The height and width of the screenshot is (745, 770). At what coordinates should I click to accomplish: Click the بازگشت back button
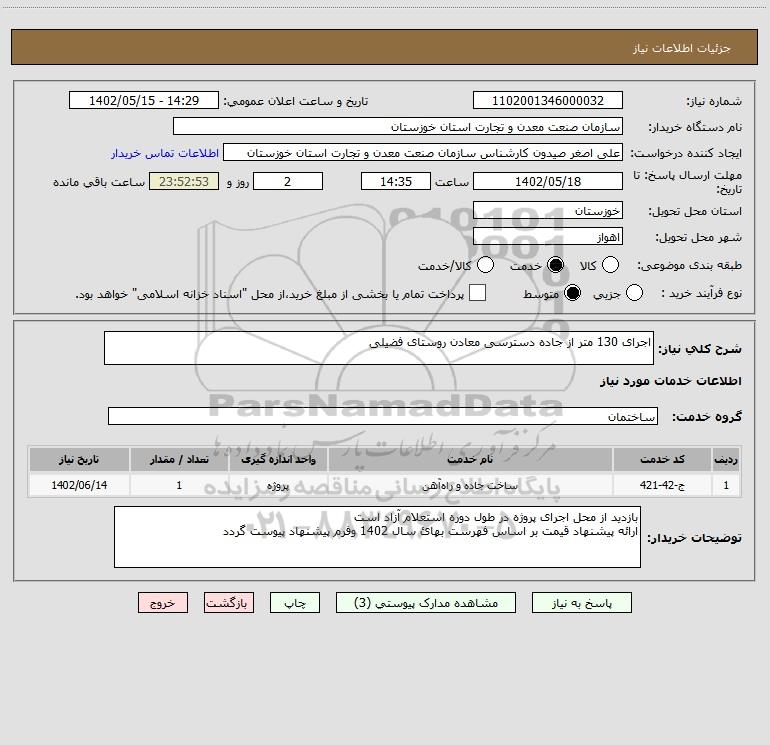pos(229,603)
